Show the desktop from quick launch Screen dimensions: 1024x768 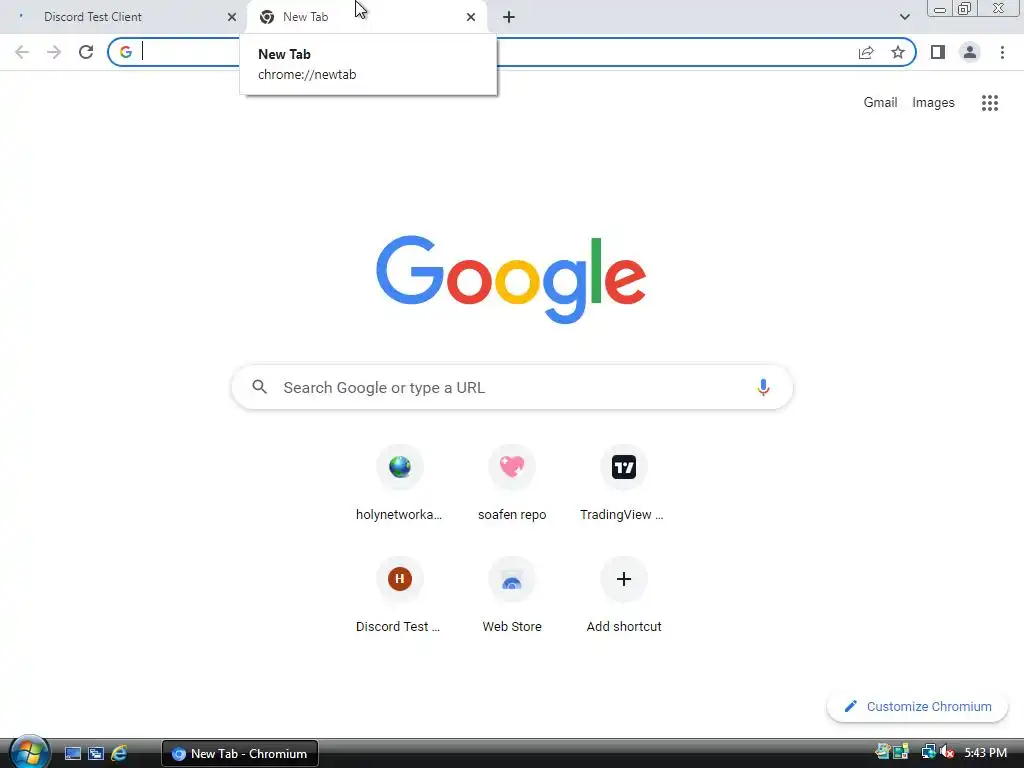click(72, 753)
